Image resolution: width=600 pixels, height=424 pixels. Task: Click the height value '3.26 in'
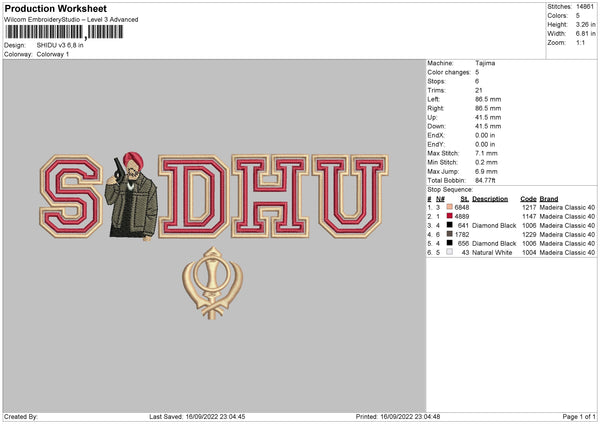[x=585, y=24]
